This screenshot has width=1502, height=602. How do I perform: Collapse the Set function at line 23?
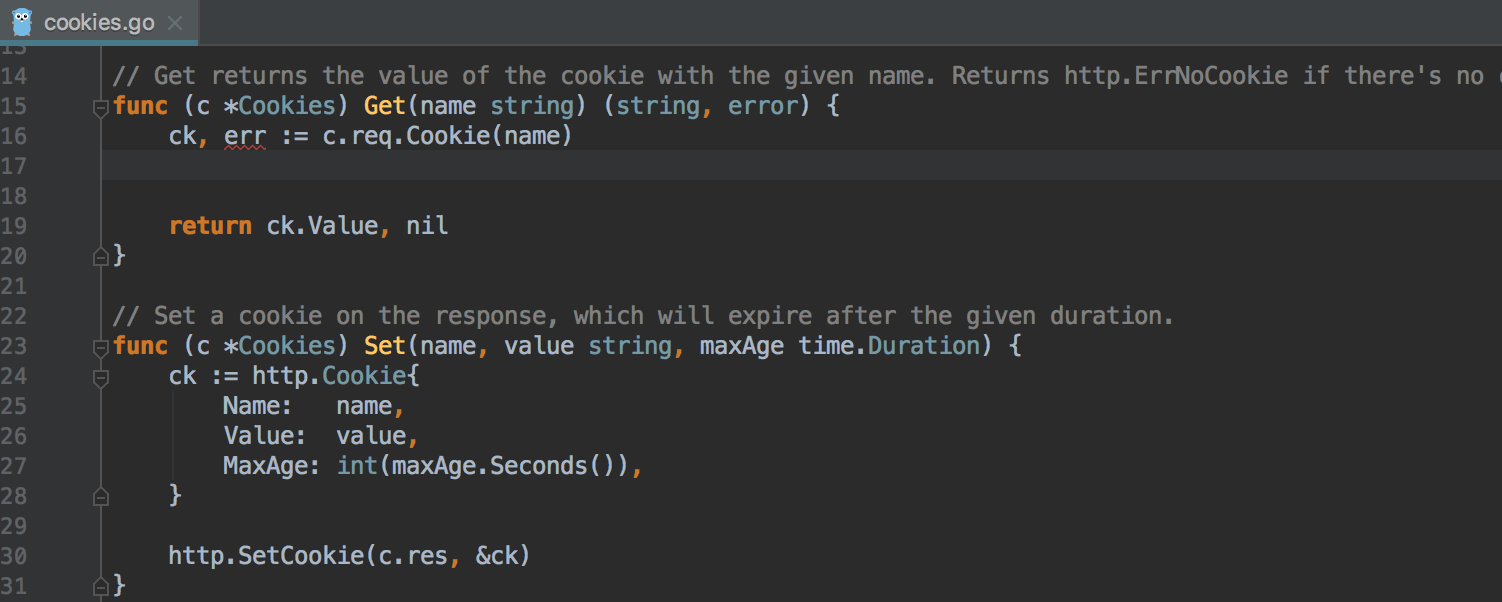tap(100, 347)
